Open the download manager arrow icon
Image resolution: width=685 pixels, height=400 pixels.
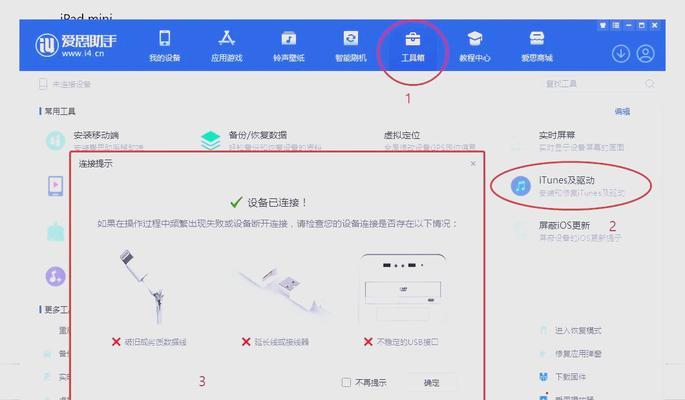point(621,54)
